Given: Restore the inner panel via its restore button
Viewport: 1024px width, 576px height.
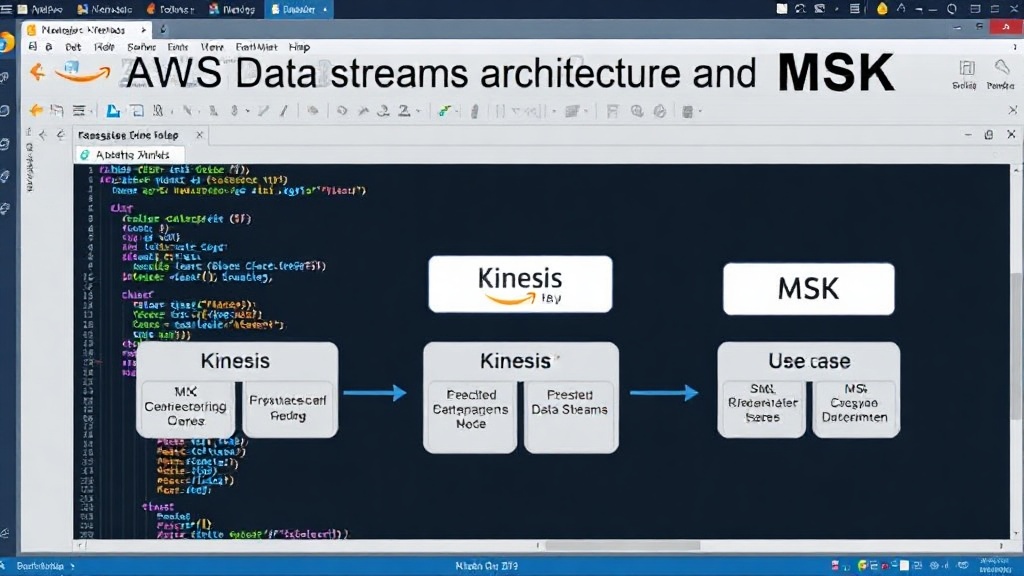Looking at the screenshot, I should (x=989, y=135).
